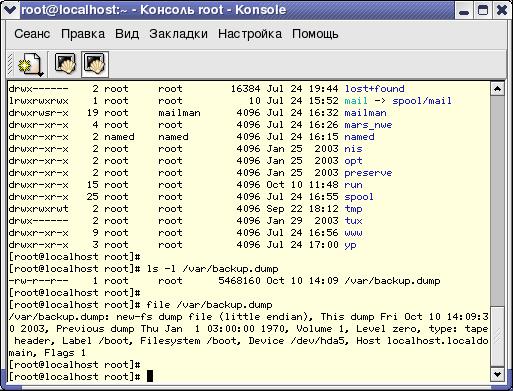Click the toolbar drag handle
The height and width of the screenshot is (391, 513).
point(10,64)
